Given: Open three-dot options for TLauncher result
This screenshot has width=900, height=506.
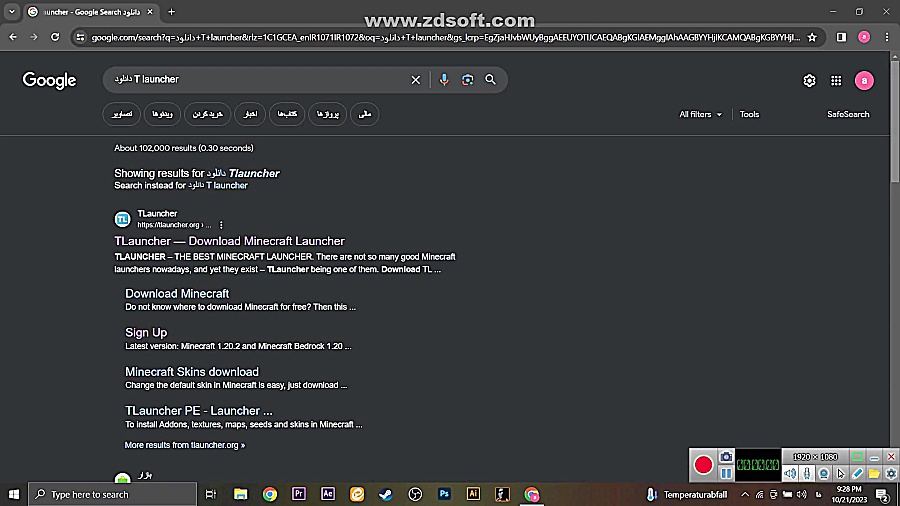Looking at the screenshot, I should pyautogui.click(x=221, y=225).
